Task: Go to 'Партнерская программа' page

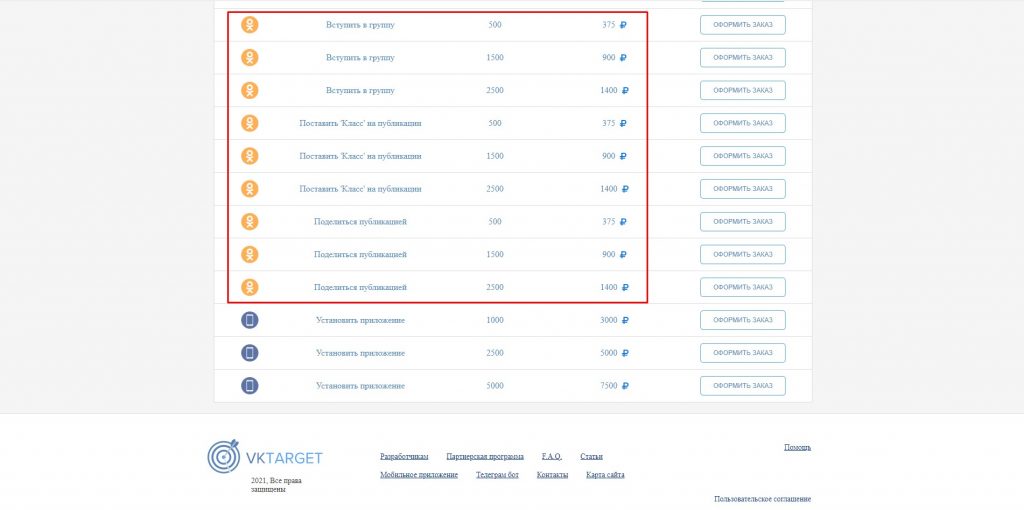Action: click(485, 457)
